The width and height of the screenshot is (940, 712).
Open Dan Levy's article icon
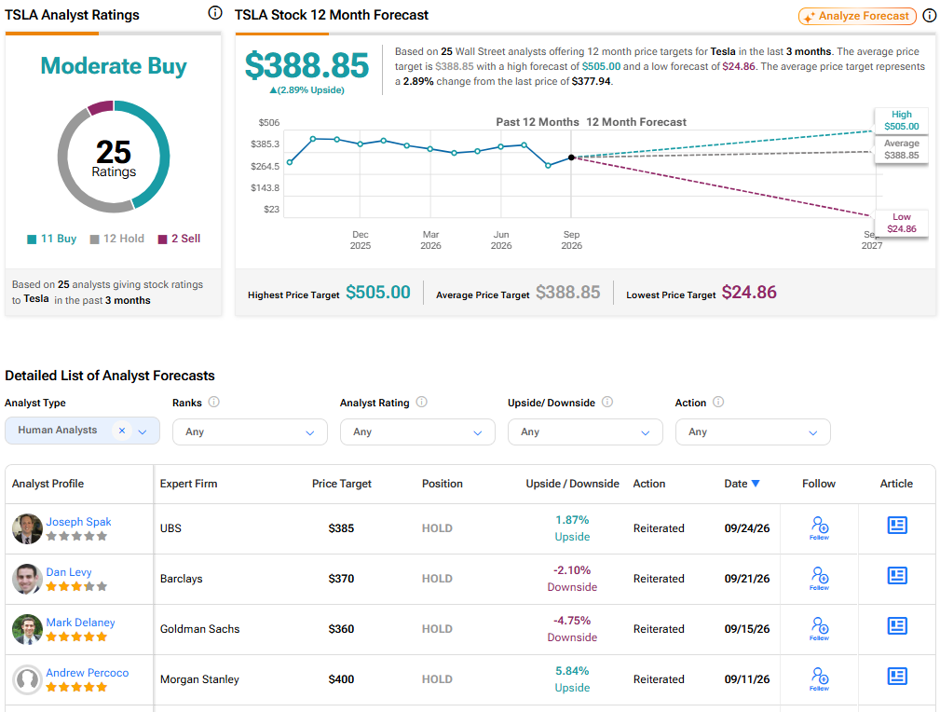point(897,575)
